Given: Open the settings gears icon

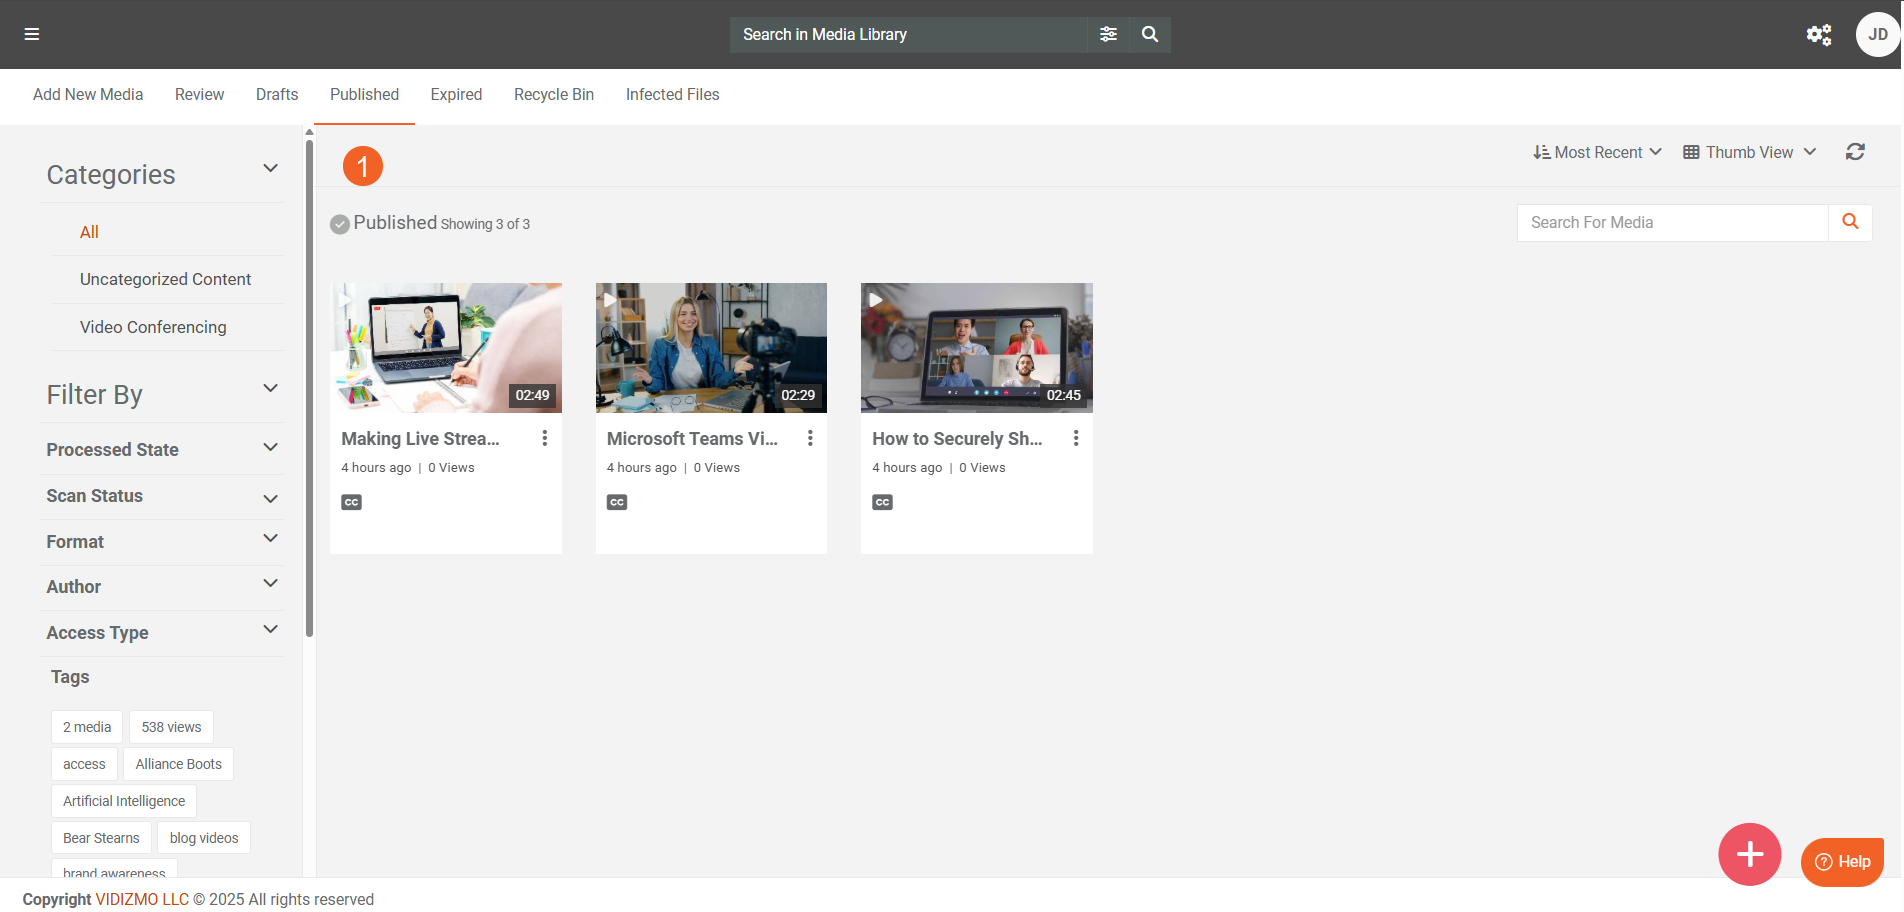Looking at the screenshot, I should tap(1818, 35).
